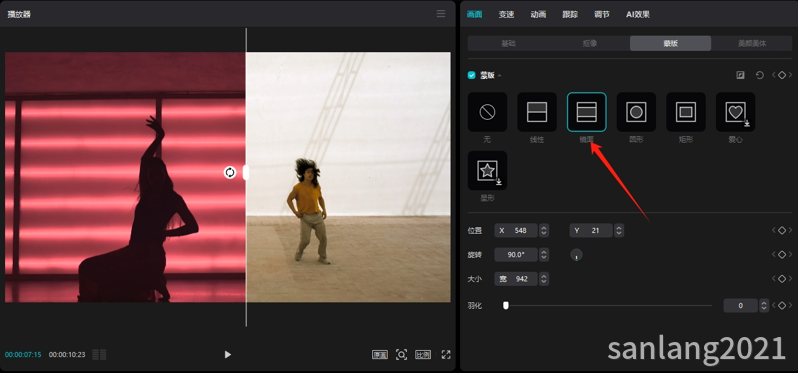
Task: Switch to the 美颜美体 beauty sub-tab
Action: [x=752, y=43]
